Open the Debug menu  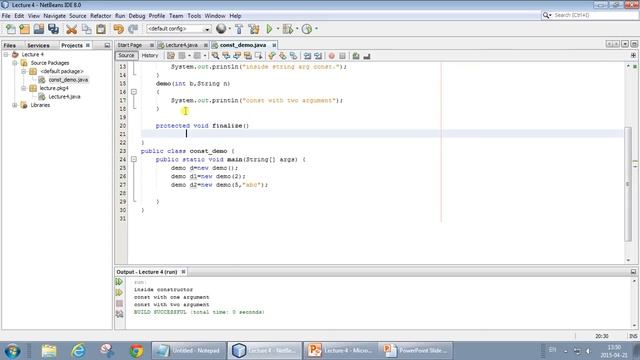point(137,16)
